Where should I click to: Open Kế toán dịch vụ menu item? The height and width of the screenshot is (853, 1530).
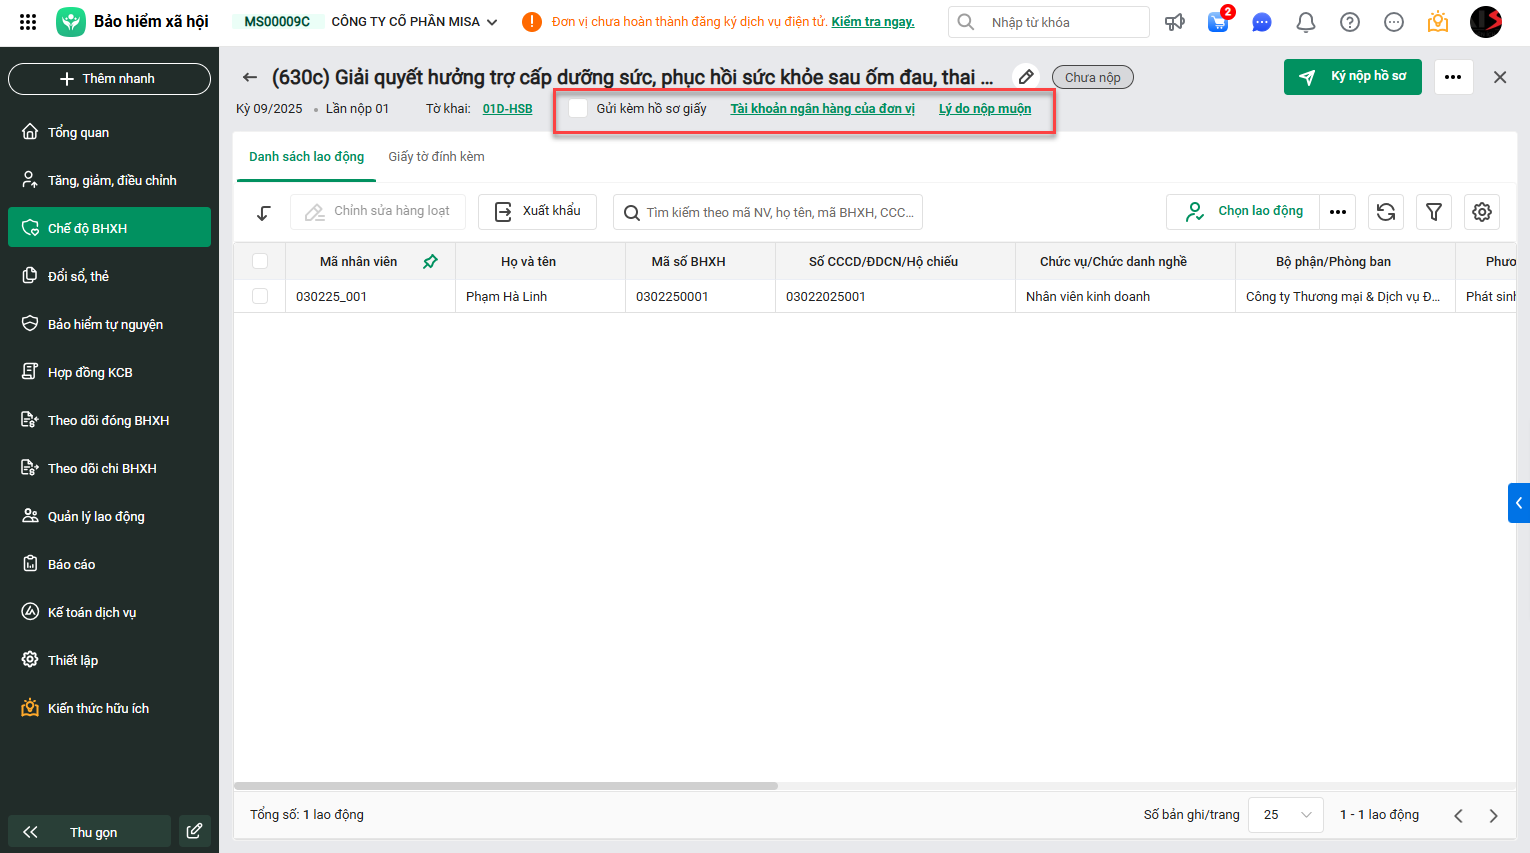109,612
